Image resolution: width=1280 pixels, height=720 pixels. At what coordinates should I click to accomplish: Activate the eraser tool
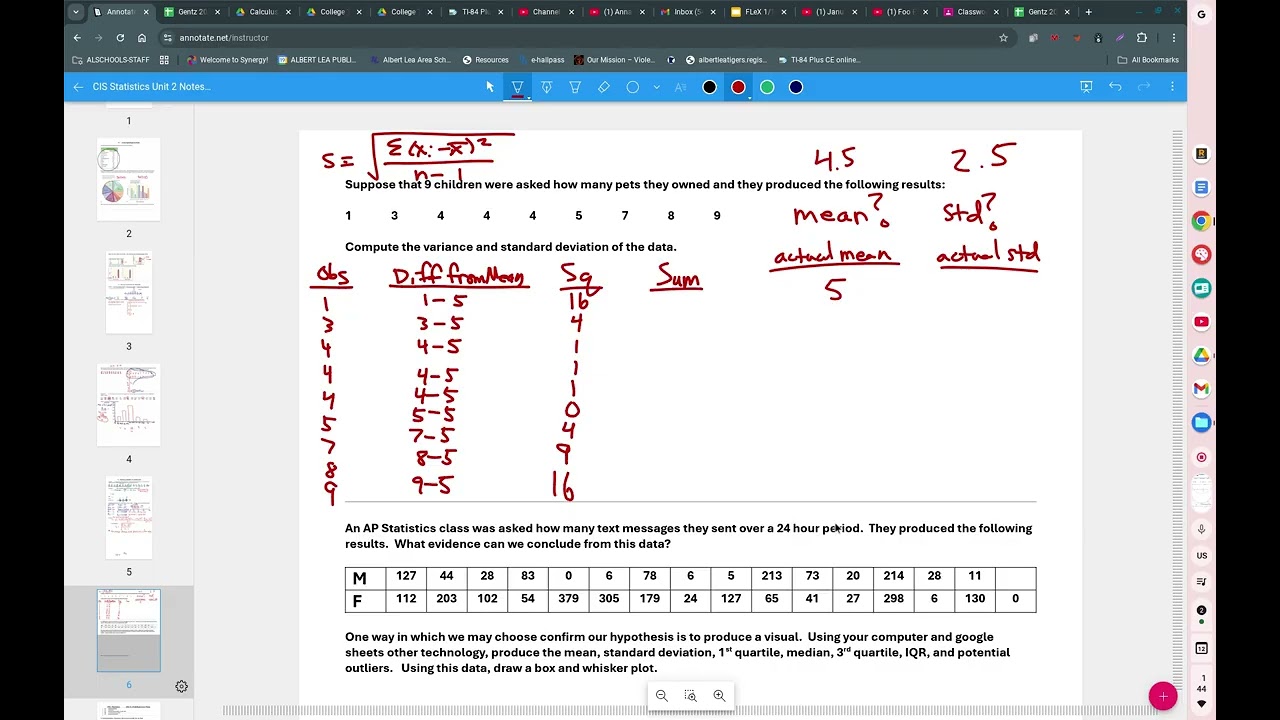(604, 87)
